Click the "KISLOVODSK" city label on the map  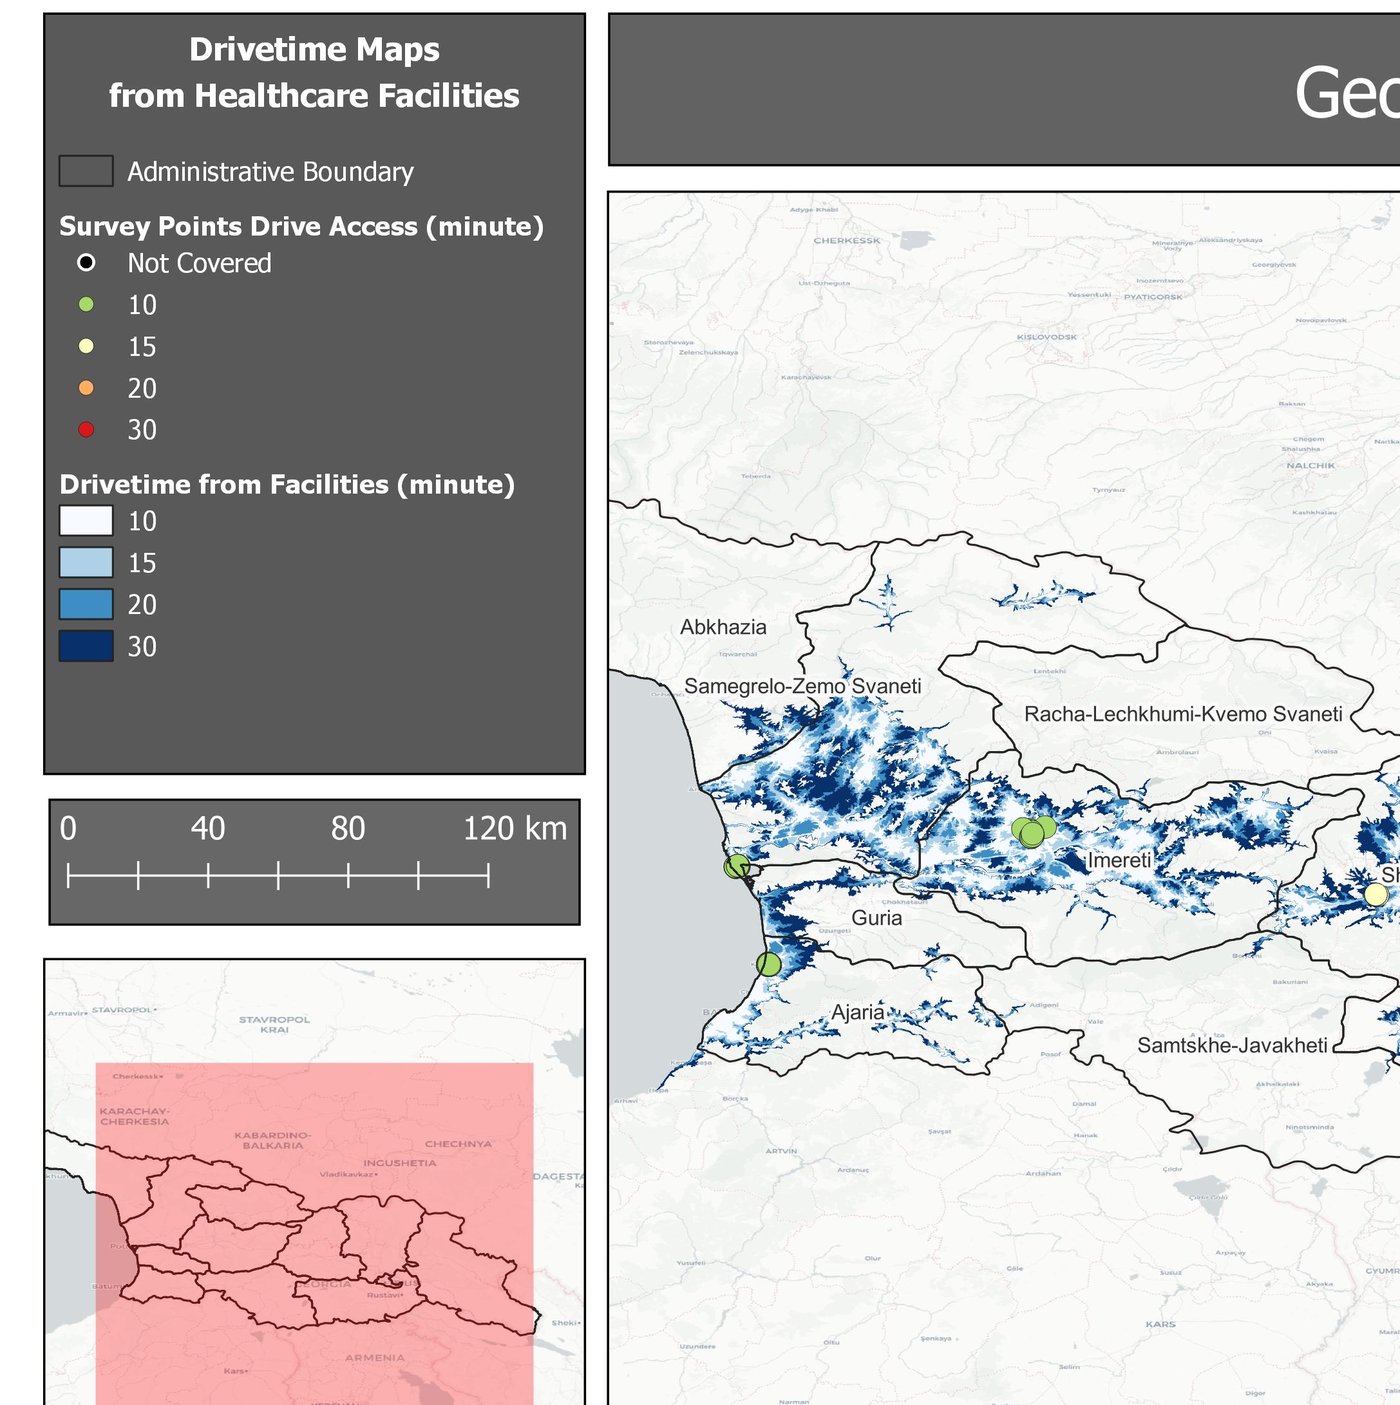1047,337
